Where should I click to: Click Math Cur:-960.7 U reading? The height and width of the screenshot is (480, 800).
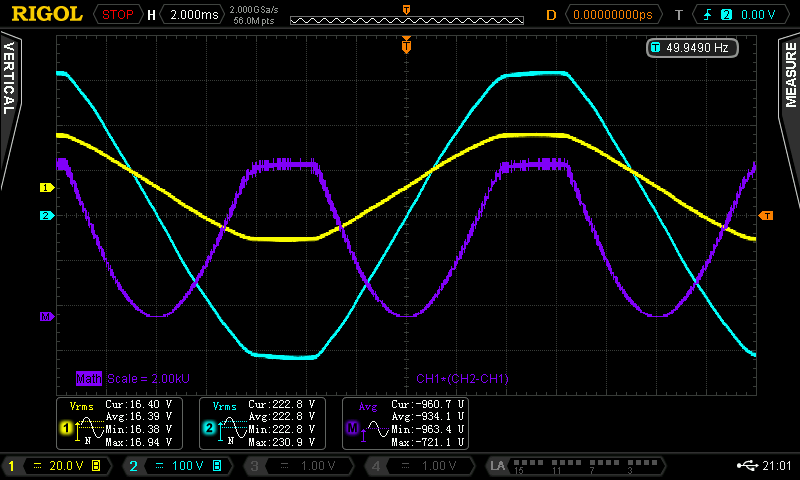coord(428,405)
